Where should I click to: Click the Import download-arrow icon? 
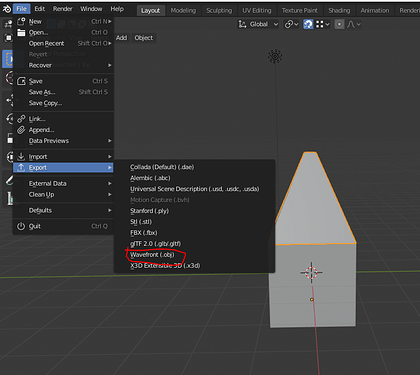point(21,156)
